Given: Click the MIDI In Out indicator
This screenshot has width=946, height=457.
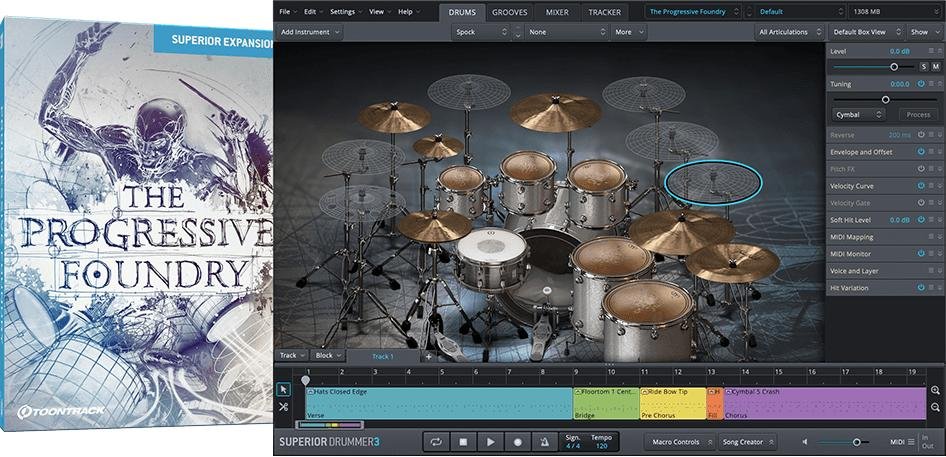Looking at the screenshot, I should (x=927, y=441).
